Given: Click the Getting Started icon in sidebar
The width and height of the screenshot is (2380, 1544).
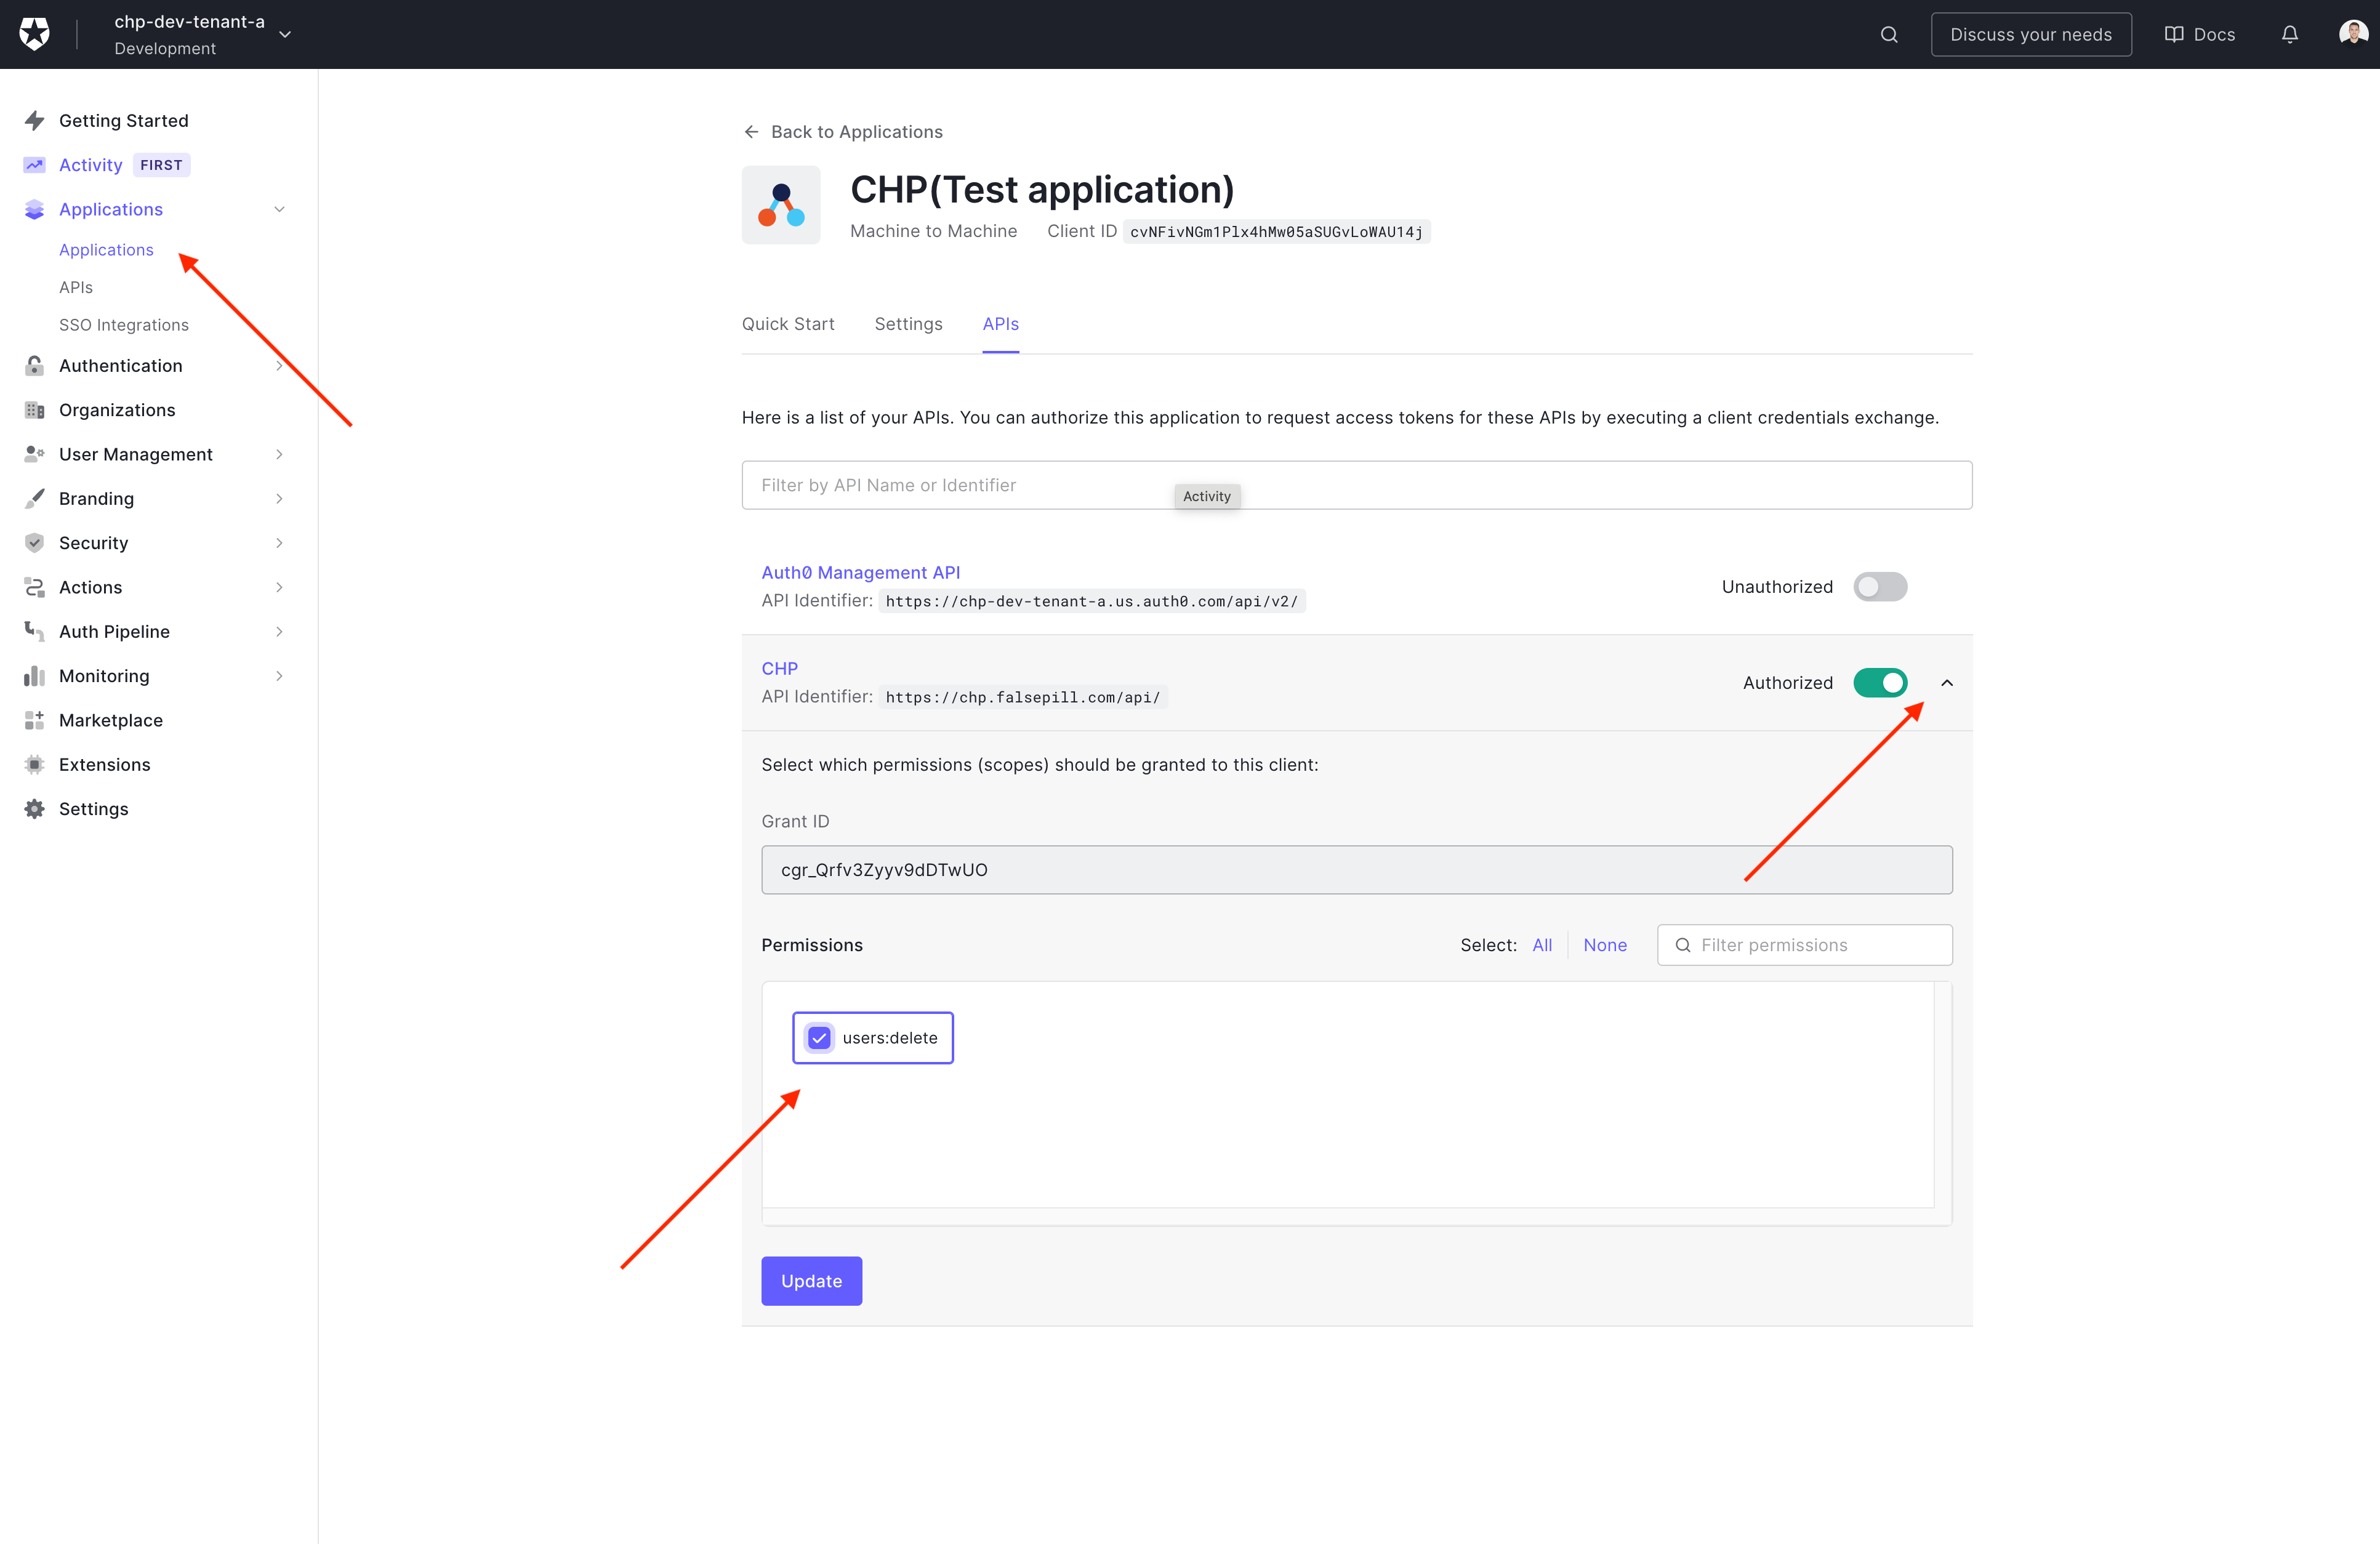Looking at the screenshot, I should pyautogui.click(x=34, y=119).
